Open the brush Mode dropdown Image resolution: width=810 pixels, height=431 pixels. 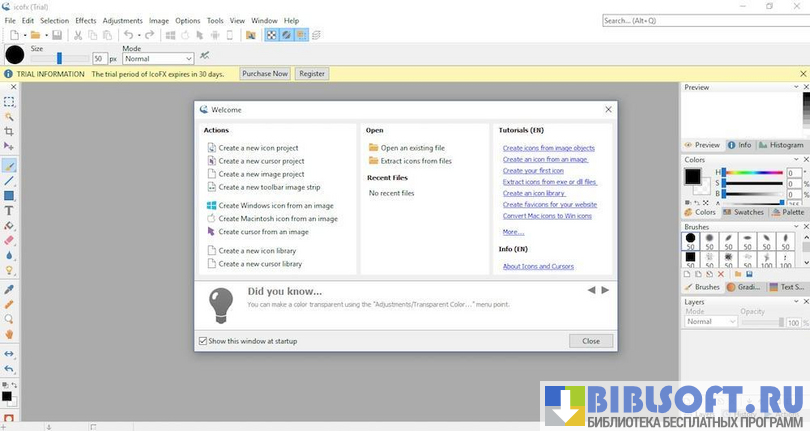tap(157, 59)
